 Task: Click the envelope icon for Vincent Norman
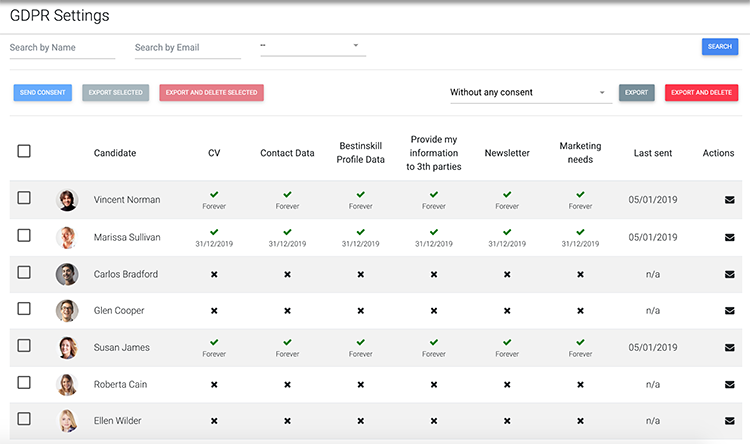click(x=729, y=200)
